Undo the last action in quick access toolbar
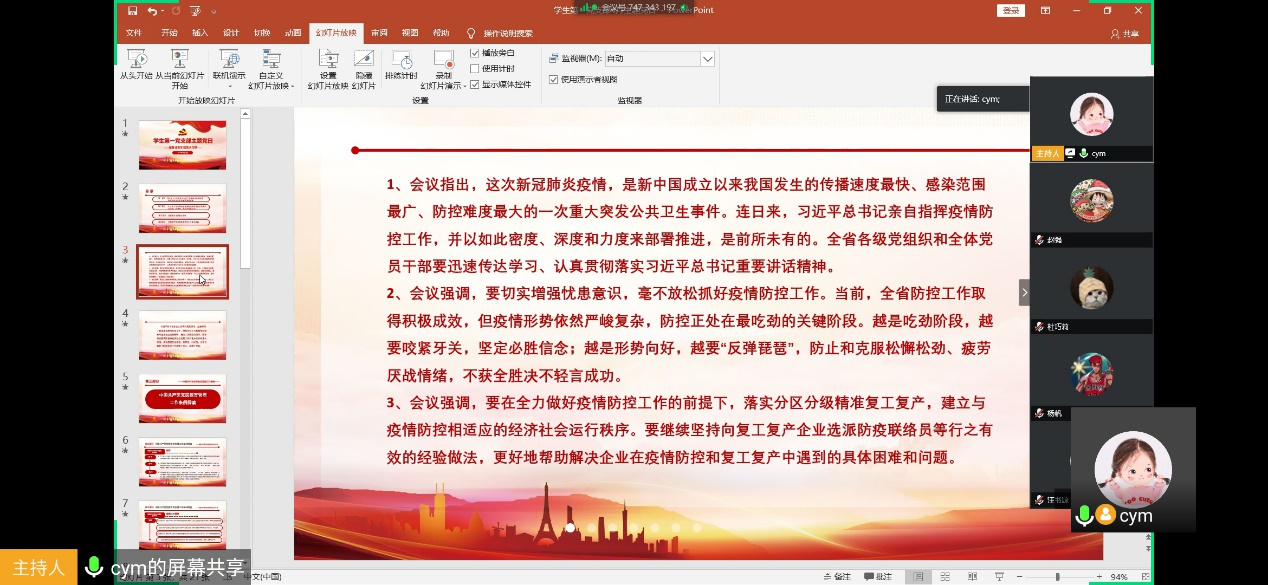 [153, 11]
